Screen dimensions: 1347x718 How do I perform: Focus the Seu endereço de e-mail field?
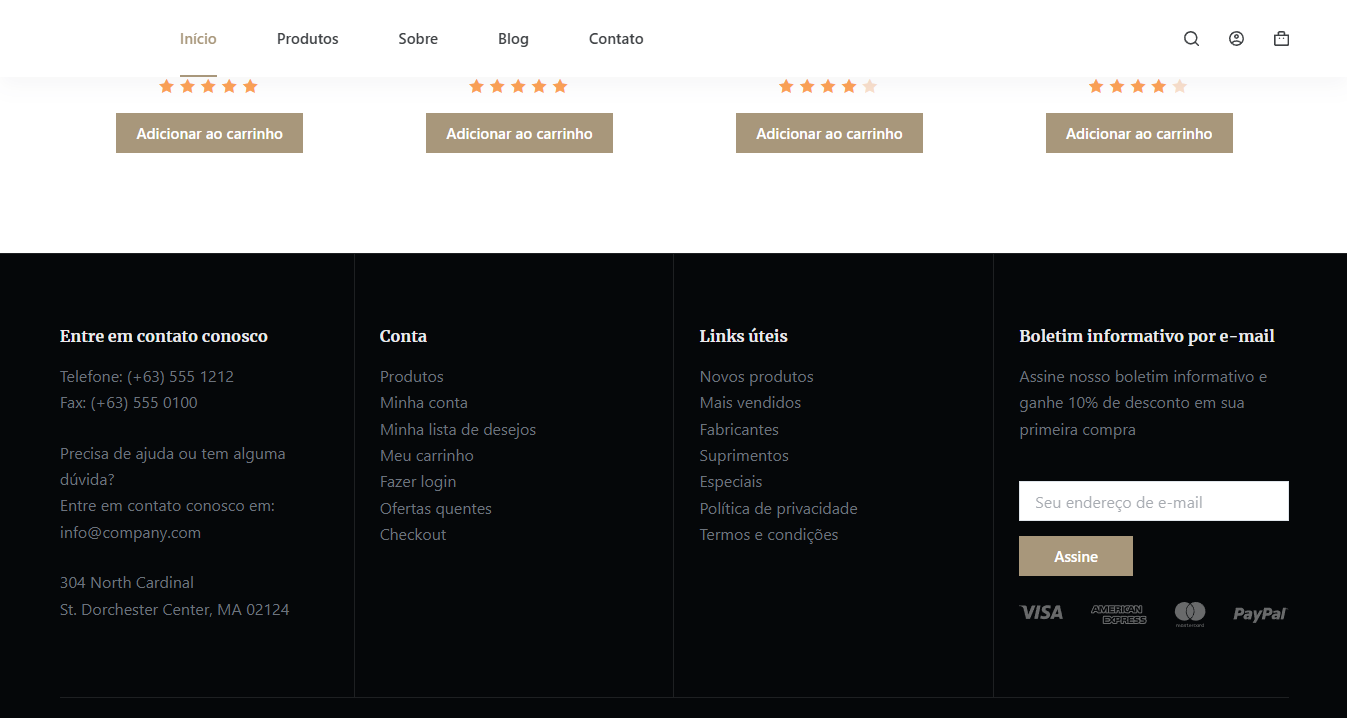pos(1153,502)
